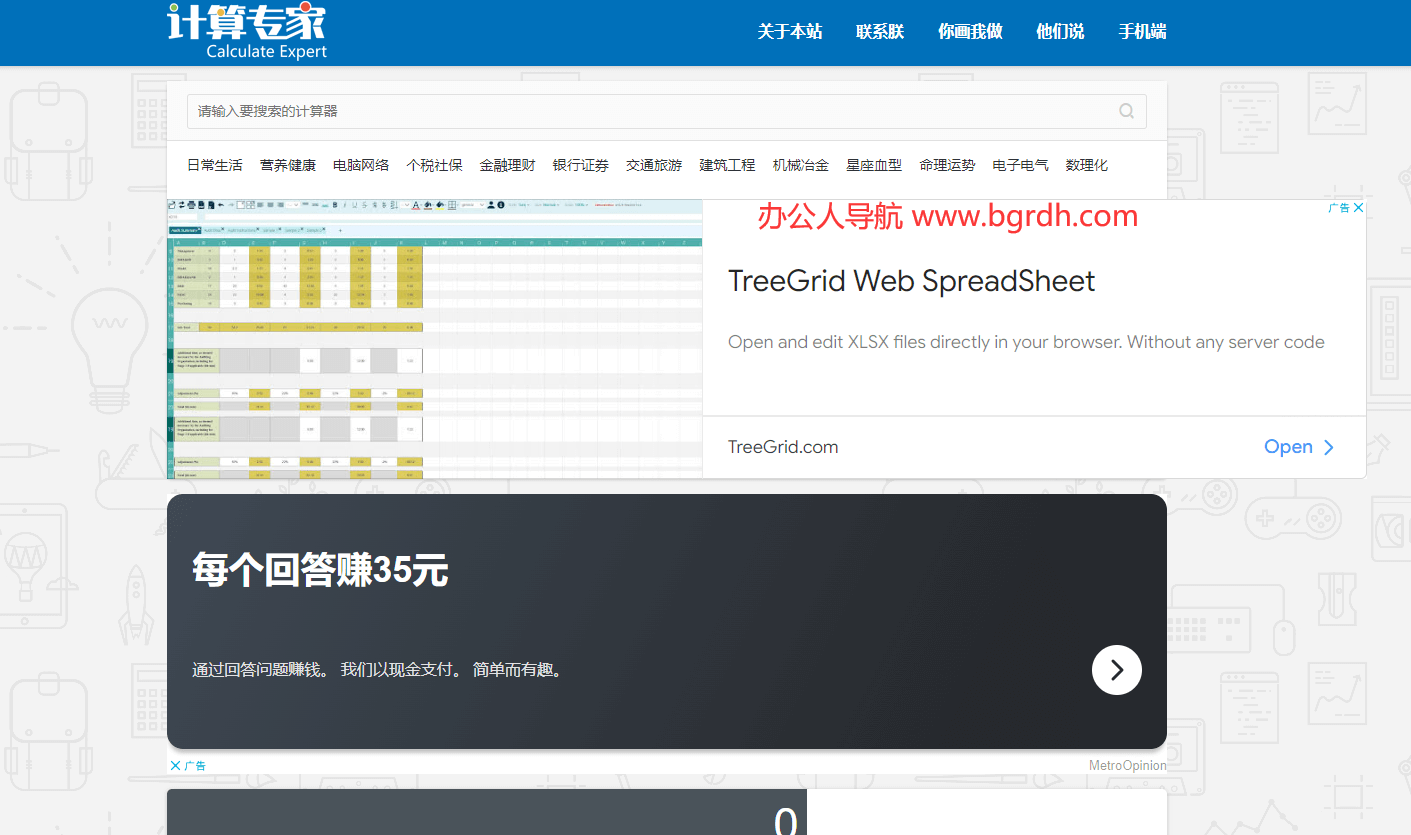1411x835 pixels.
Task: Select the 个税社保 category
Action: point(434,165)
